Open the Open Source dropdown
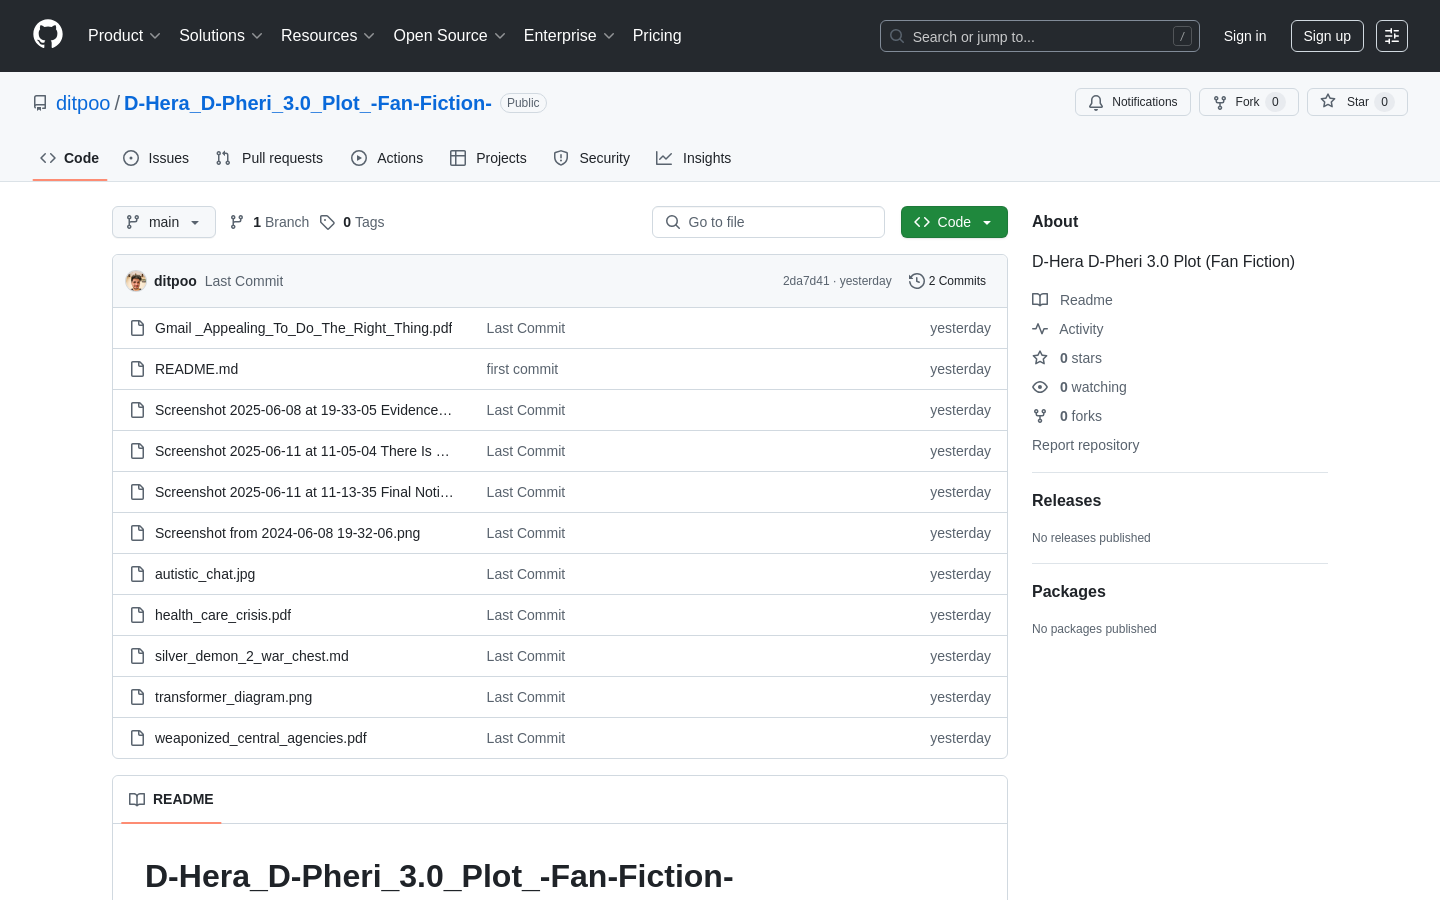The height and width of the screenshot is (900, 1440). tap(449, 36)
